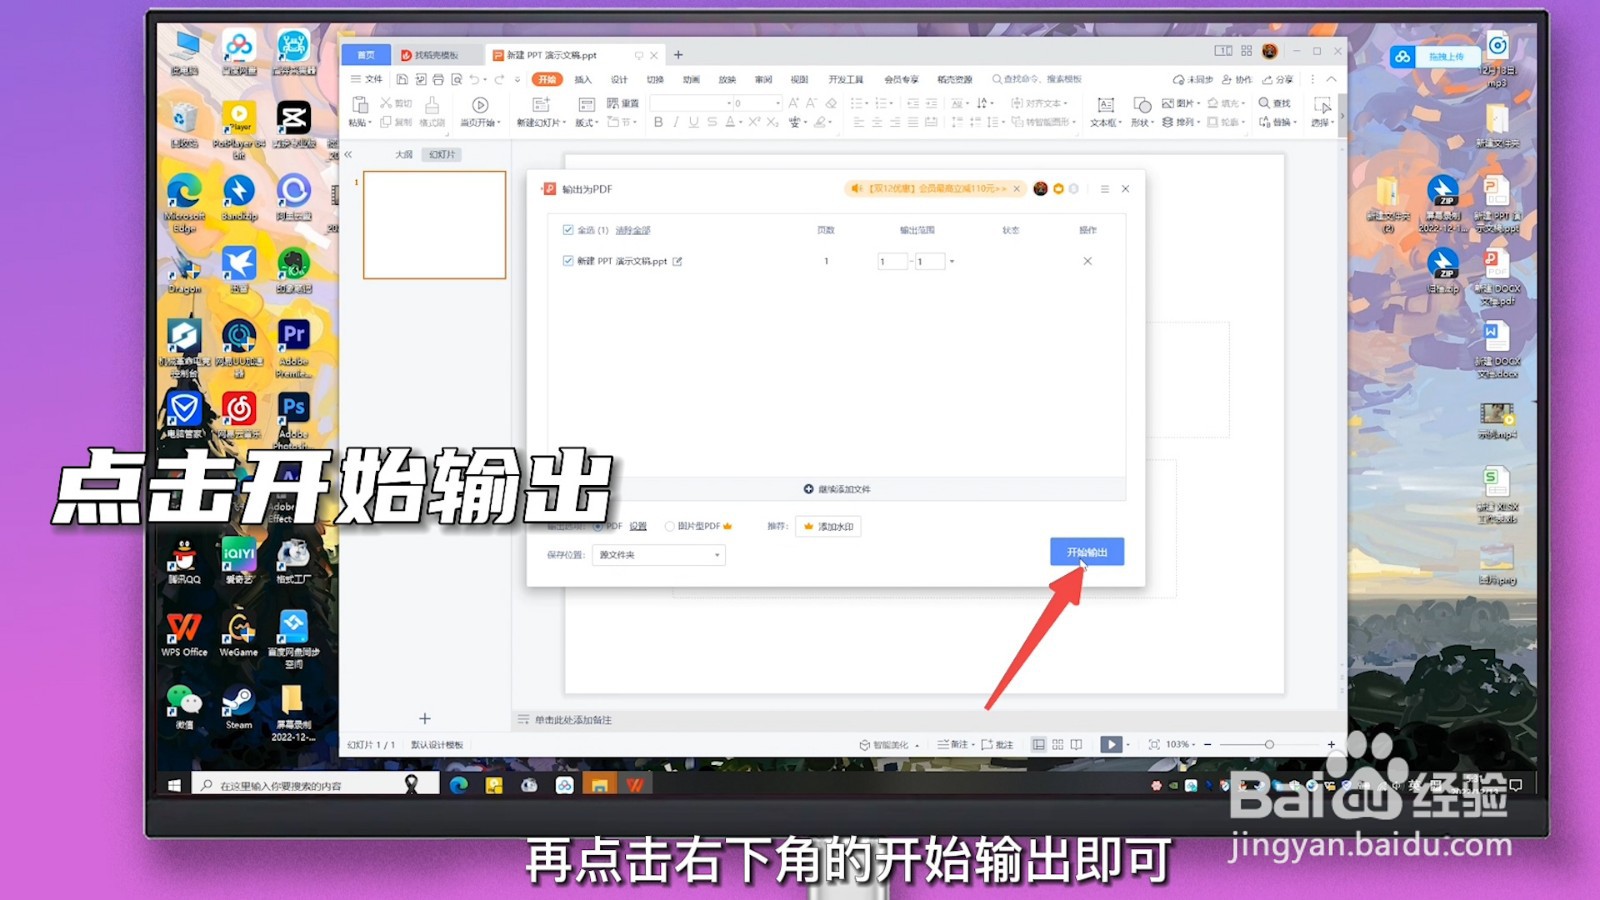Click the 文本框 text box icon
The image size is (1600, 900).
click(1106, 105)
